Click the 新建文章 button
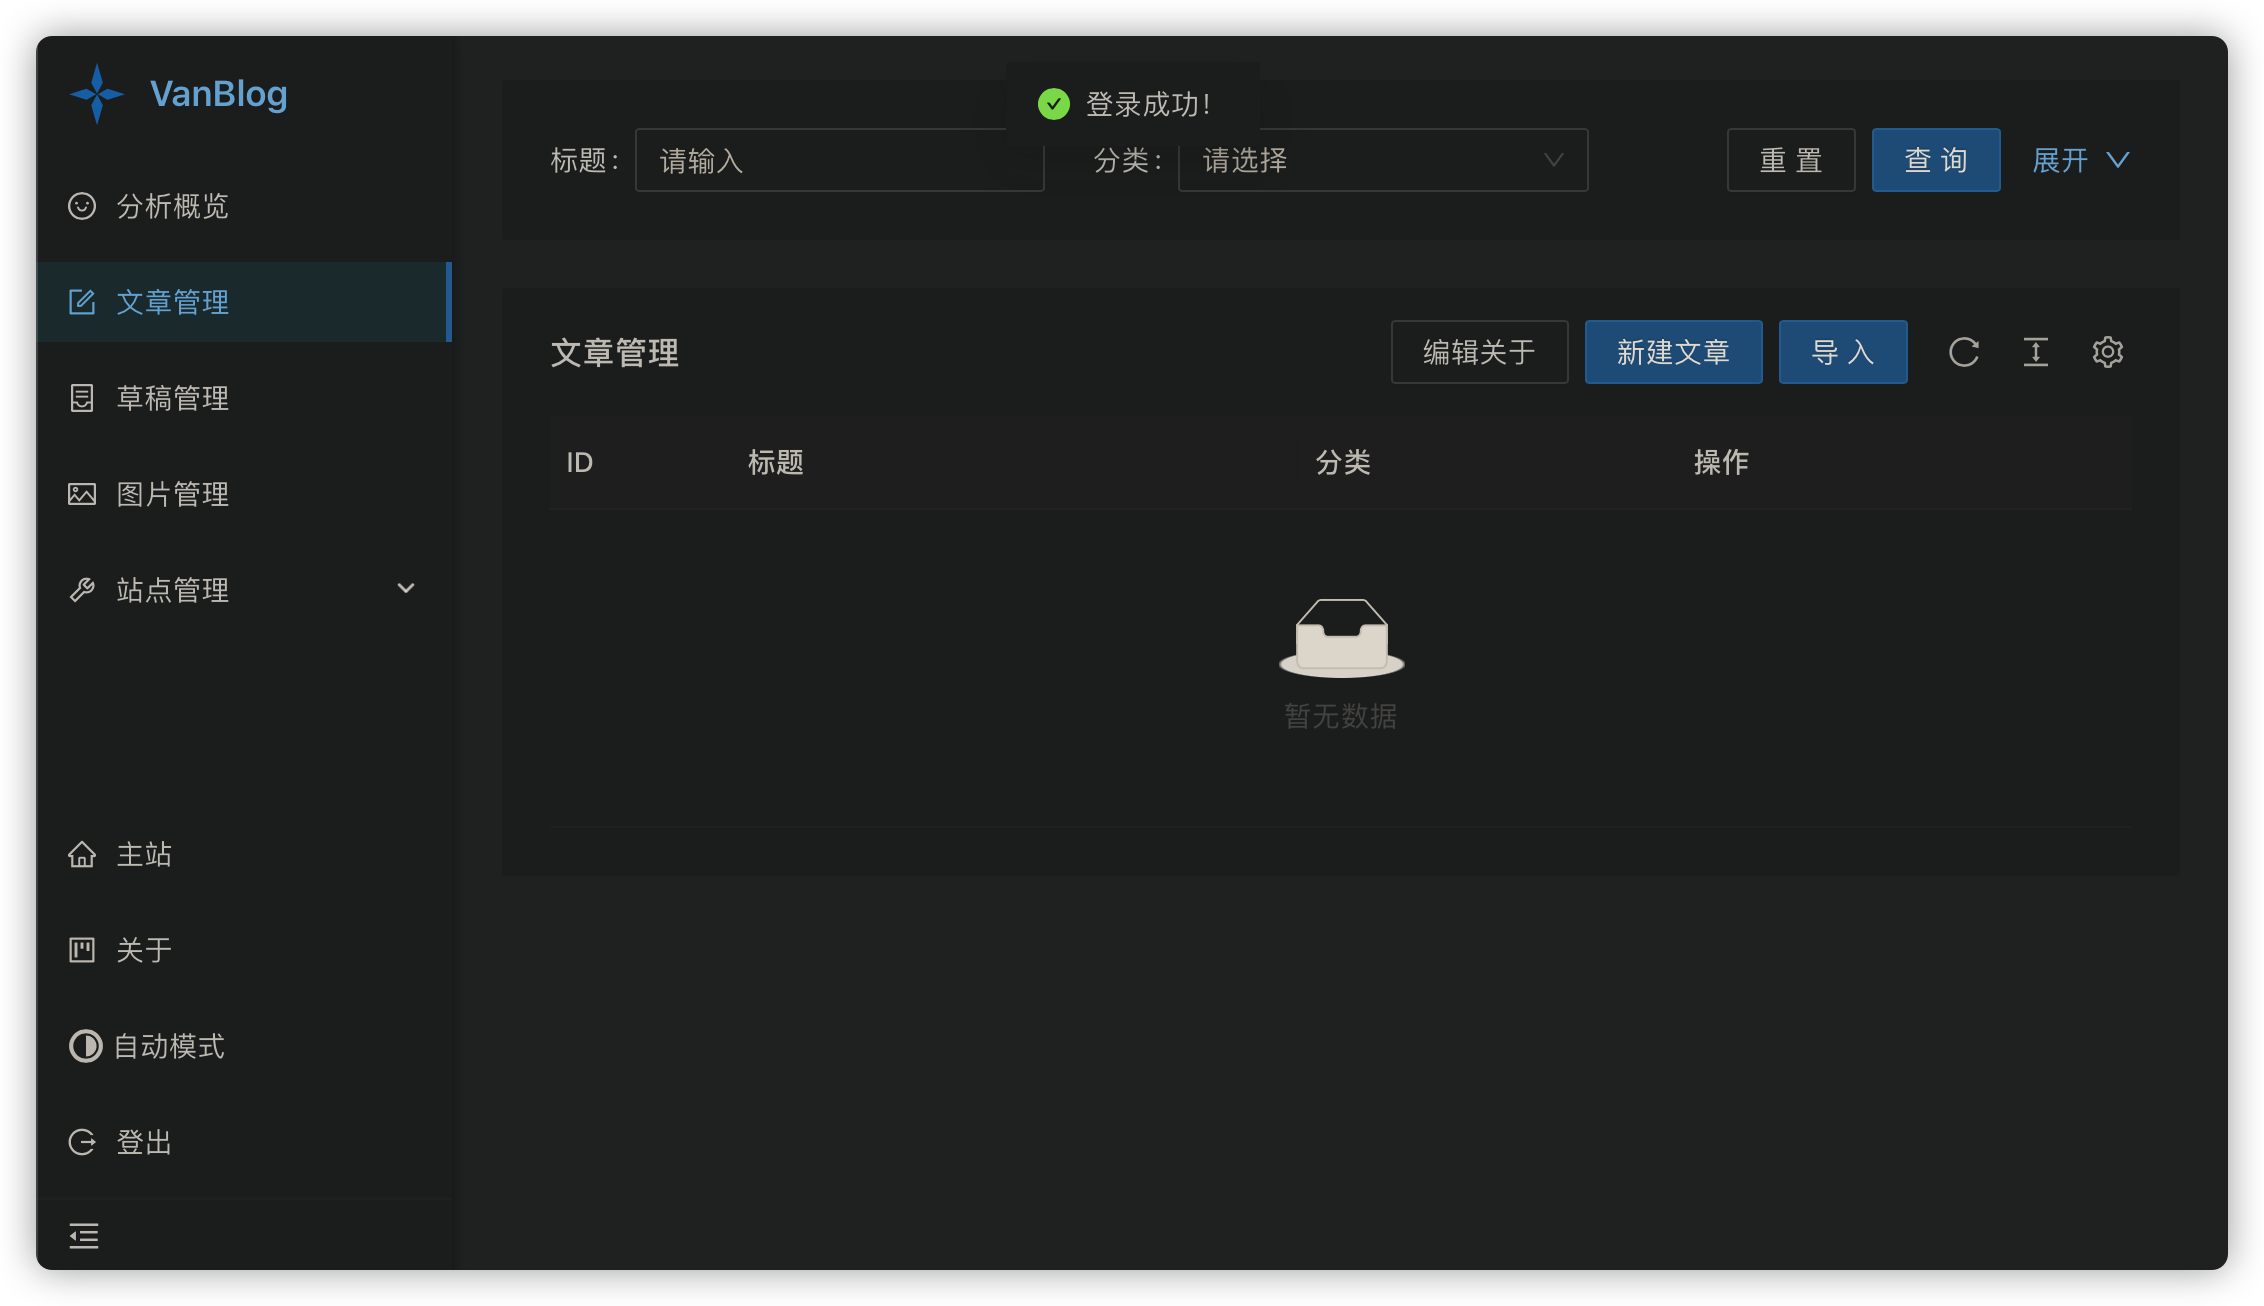Image resolution: width=2264 pixels, height=1306 pixels. 1673,352
